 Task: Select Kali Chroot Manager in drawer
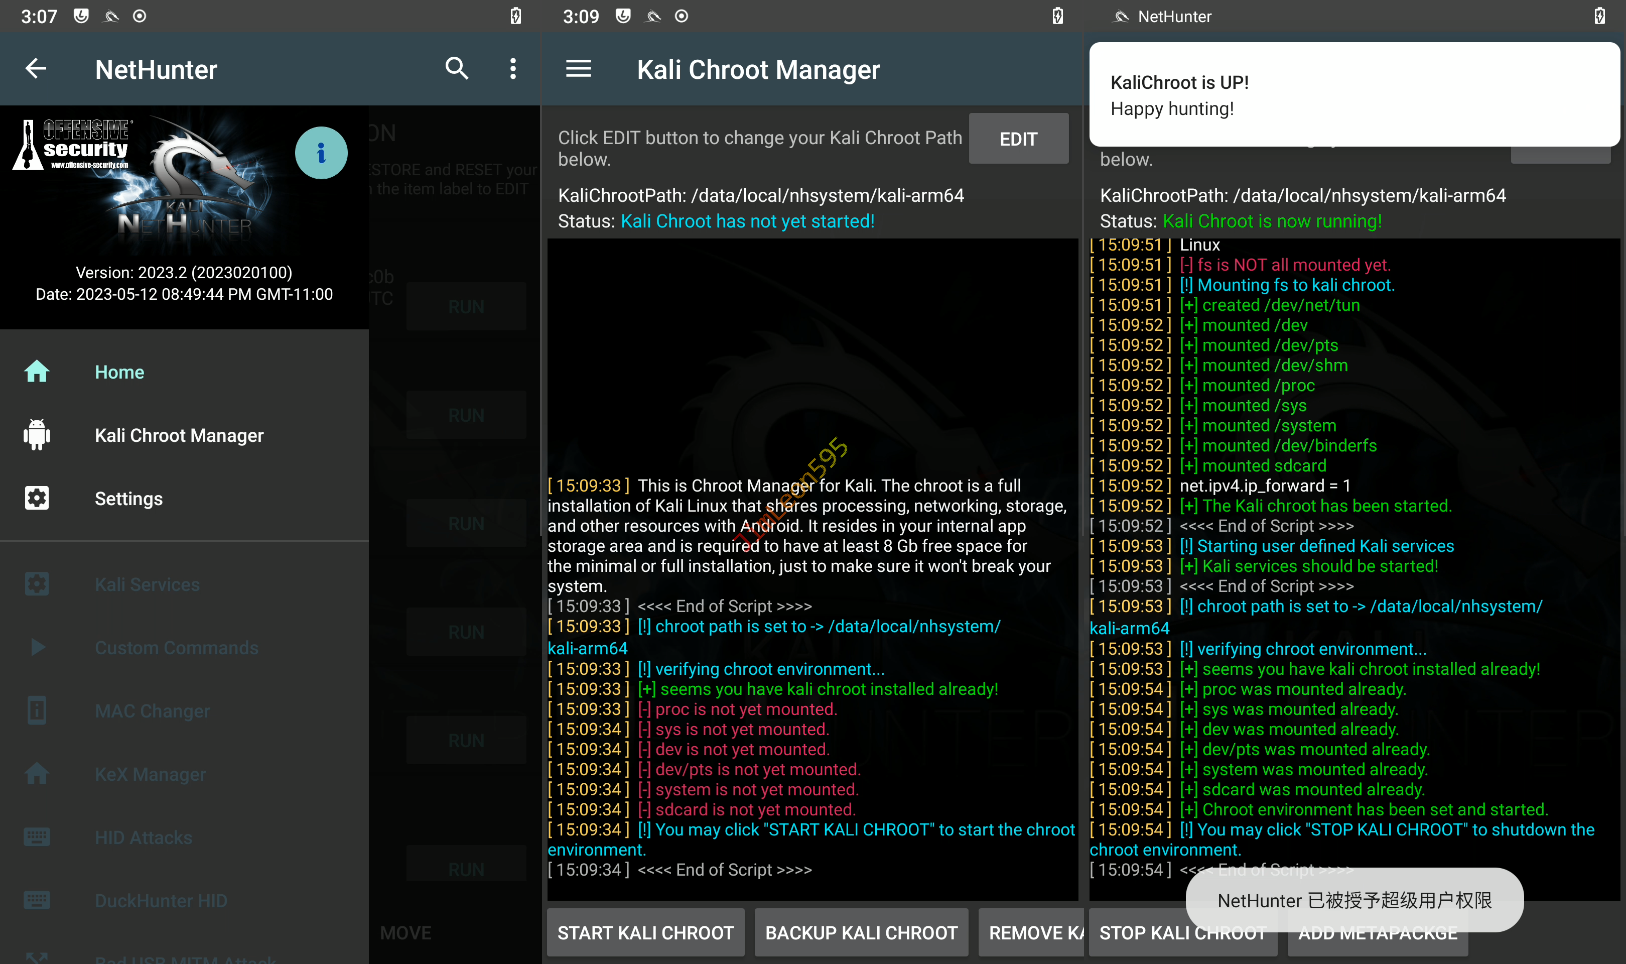pos(179,436)
